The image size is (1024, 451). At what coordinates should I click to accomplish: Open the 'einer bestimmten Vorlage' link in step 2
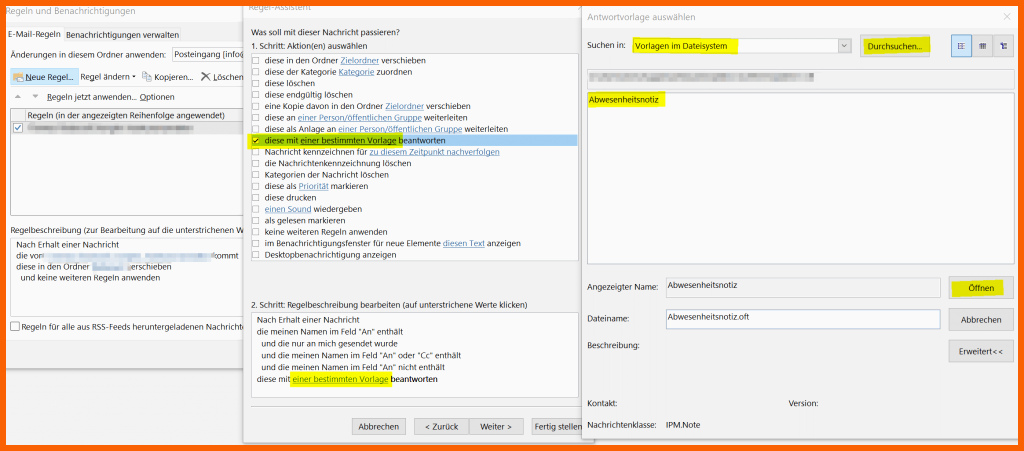(x=341, y=379)
